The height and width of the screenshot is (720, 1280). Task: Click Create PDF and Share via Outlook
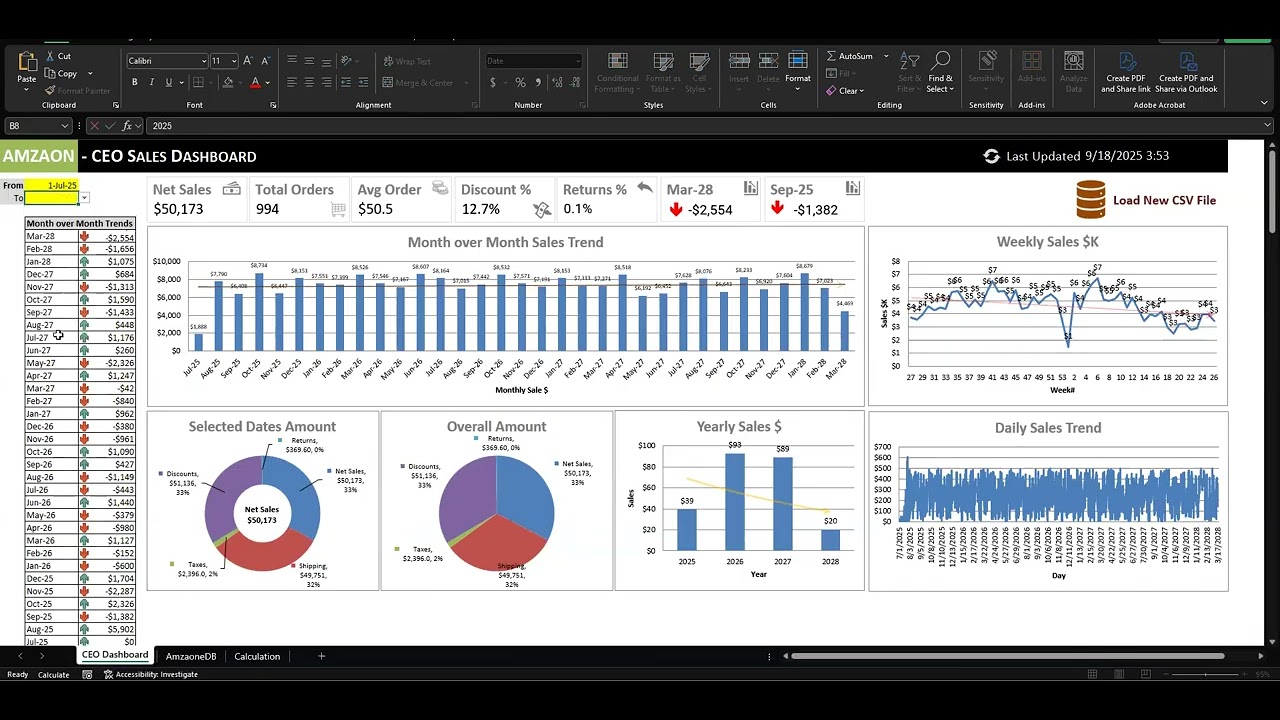[1187, 72]
